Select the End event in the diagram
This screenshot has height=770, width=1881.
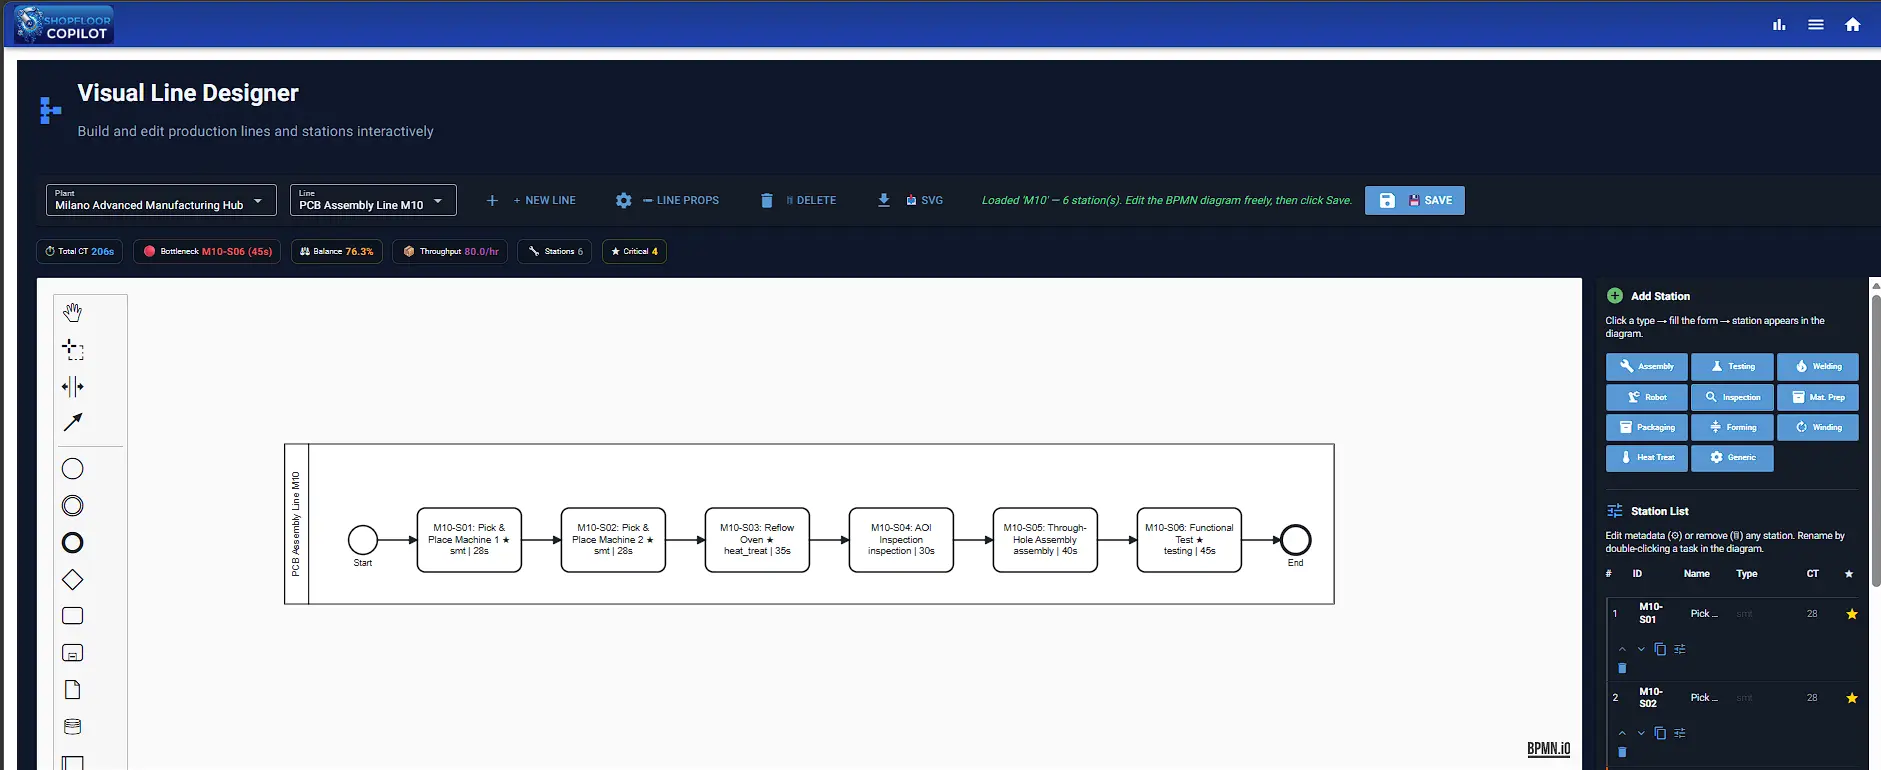1296,540
